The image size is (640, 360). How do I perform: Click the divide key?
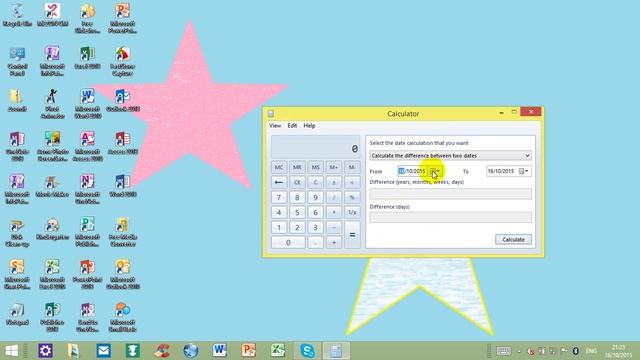click(x=334, y=198)
